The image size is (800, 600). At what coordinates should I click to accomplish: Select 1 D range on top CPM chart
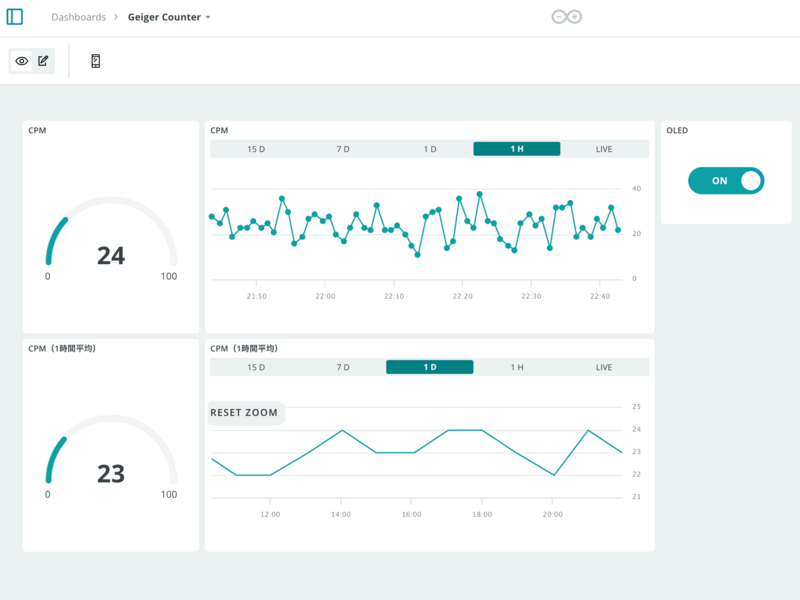[430, 149]
